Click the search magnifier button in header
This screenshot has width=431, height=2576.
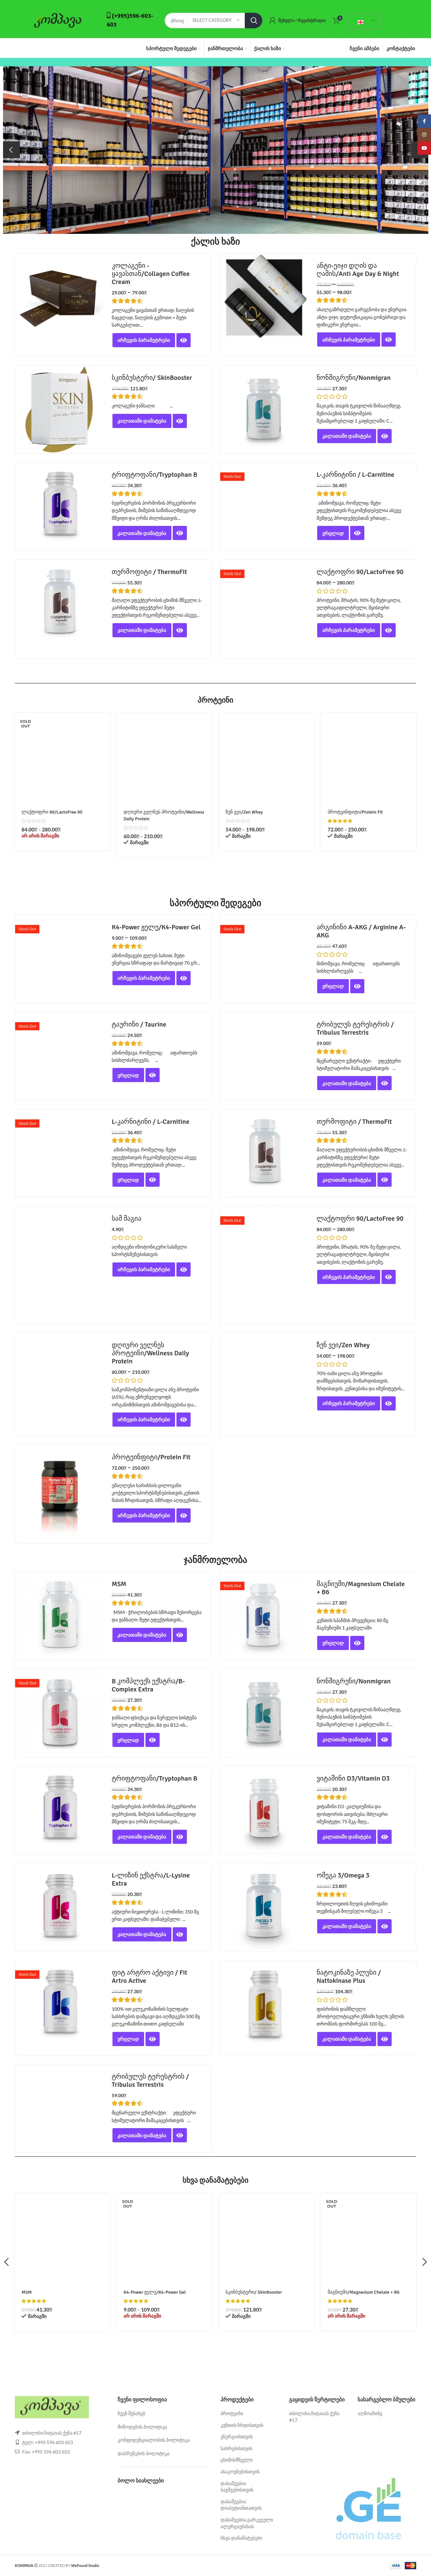tap(254, 20)
